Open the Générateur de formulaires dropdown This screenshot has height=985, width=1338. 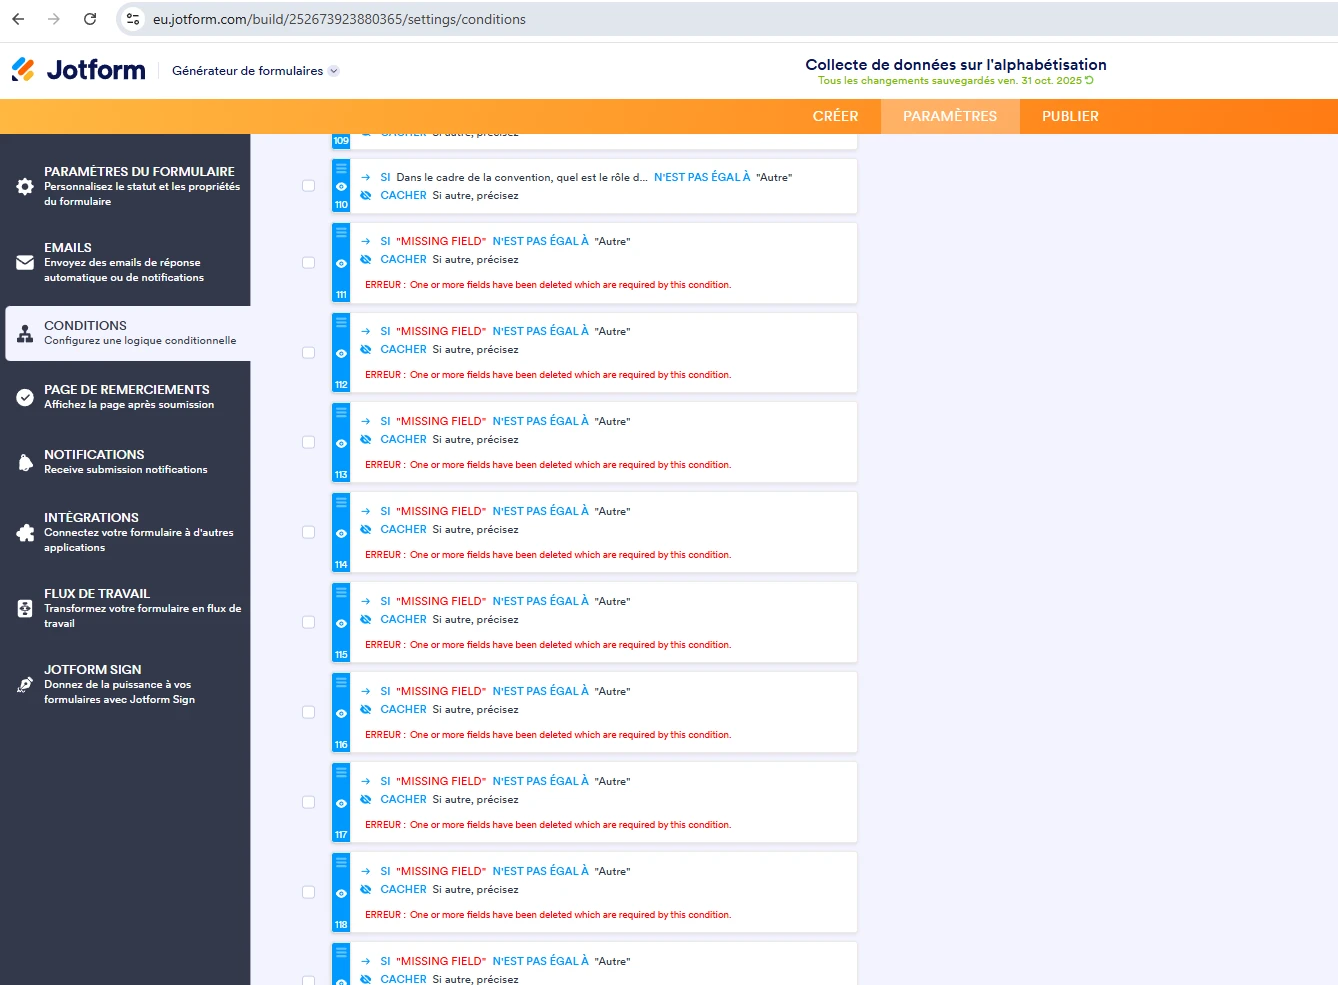255,70
